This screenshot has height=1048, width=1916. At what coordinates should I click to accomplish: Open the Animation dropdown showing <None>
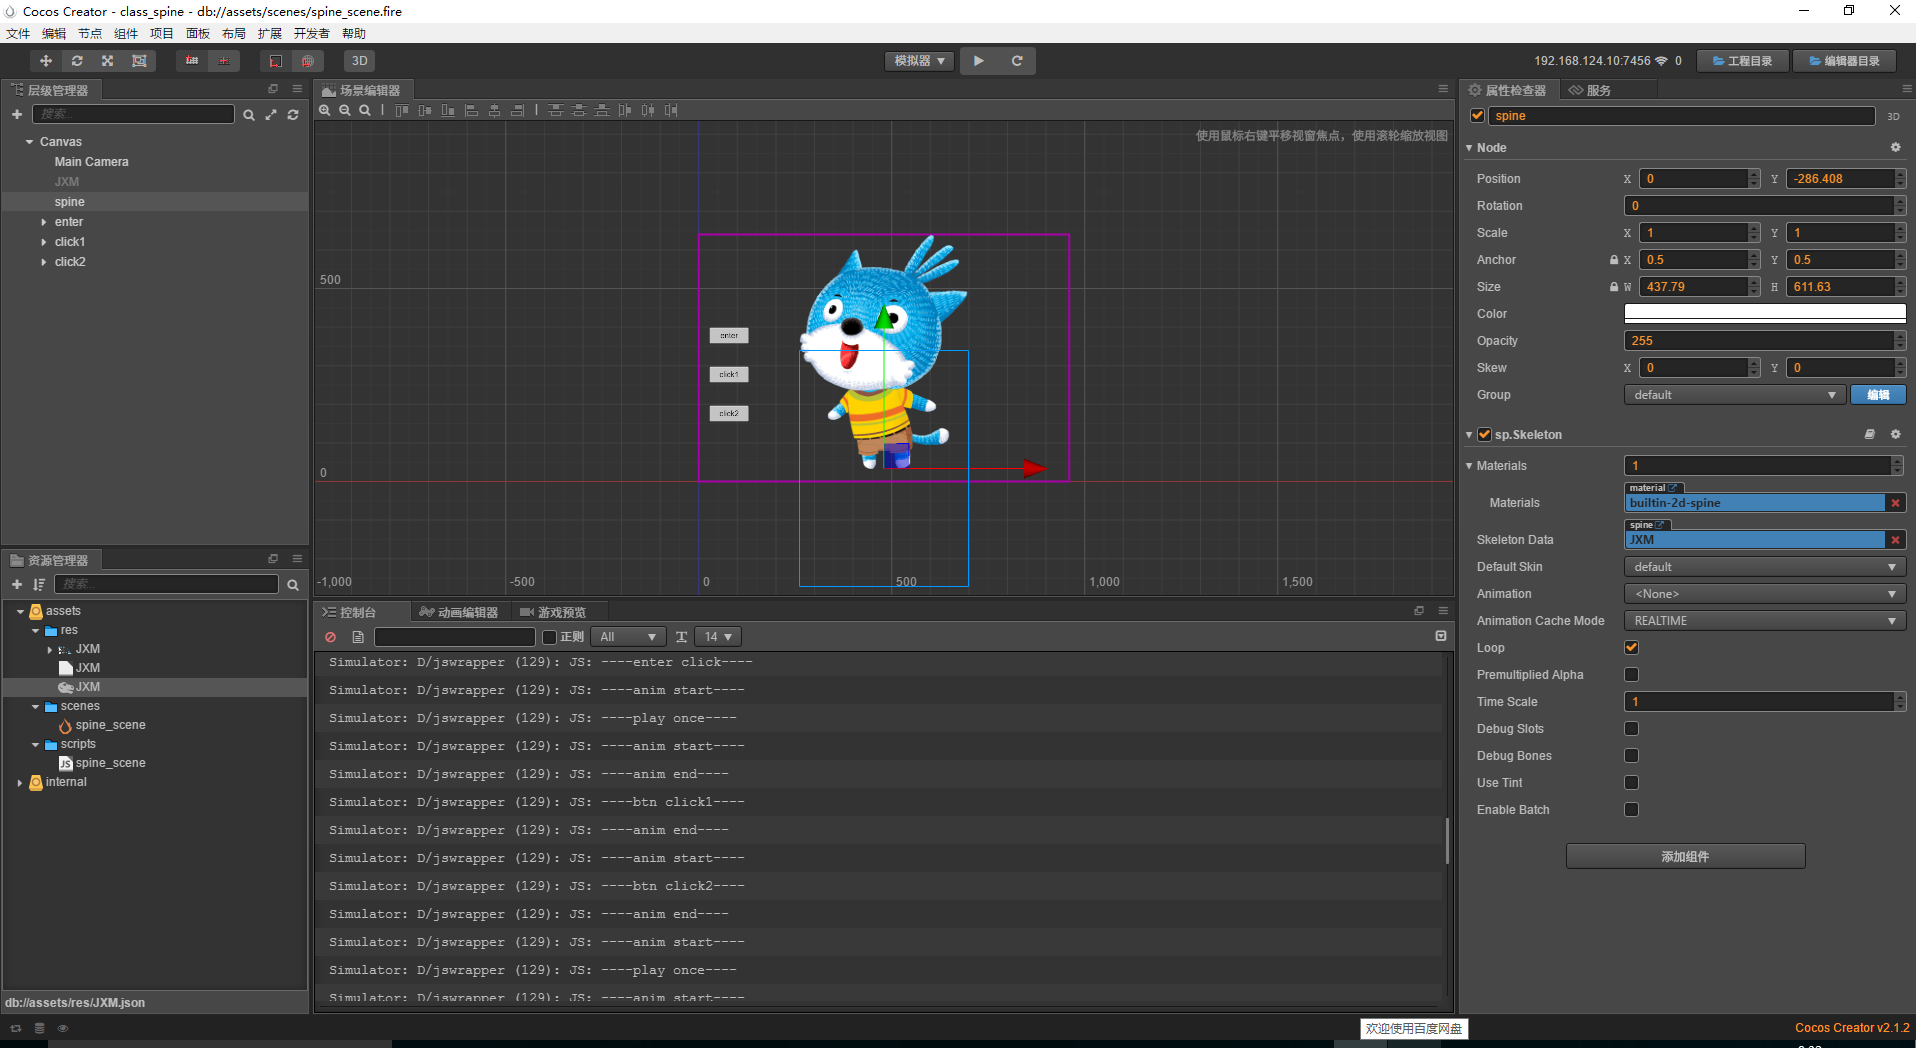tap(1763, 593)
